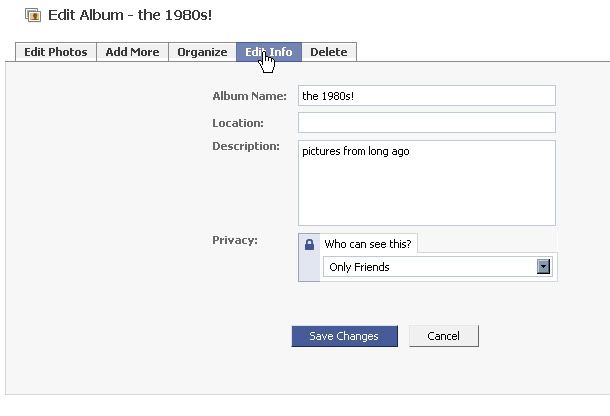Viewport: 610px width, 416px height.
Task: Click into the empty Location field
Action: 426,123
